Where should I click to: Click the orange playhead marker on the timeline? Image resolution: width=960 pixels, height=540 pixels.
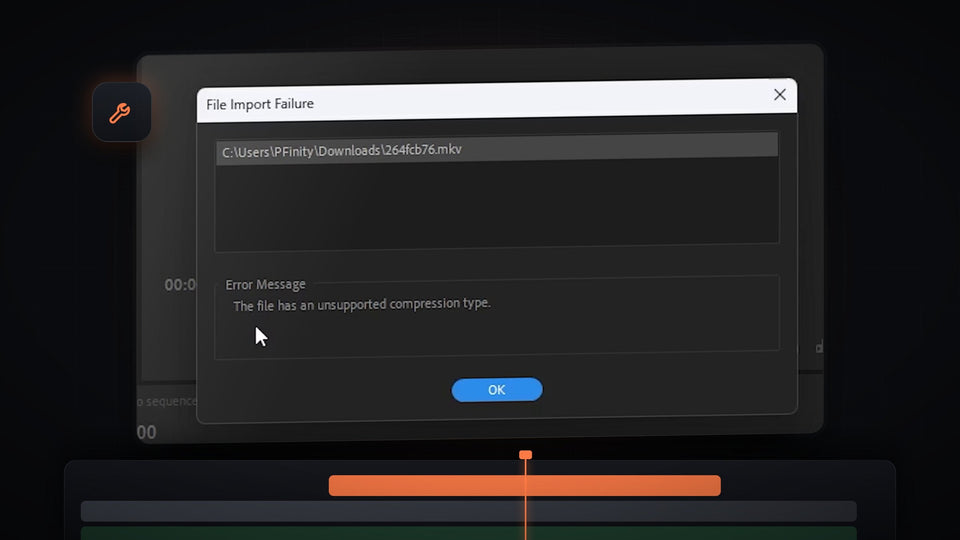525,455
